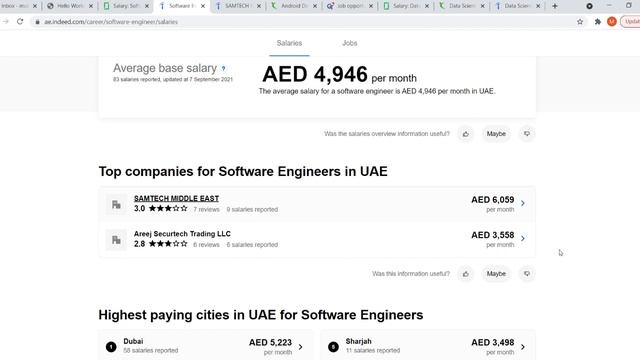The width and height of the screenshot is (640, 360).
Task: Focus the address bar URL
Action: tap(111, 22)
